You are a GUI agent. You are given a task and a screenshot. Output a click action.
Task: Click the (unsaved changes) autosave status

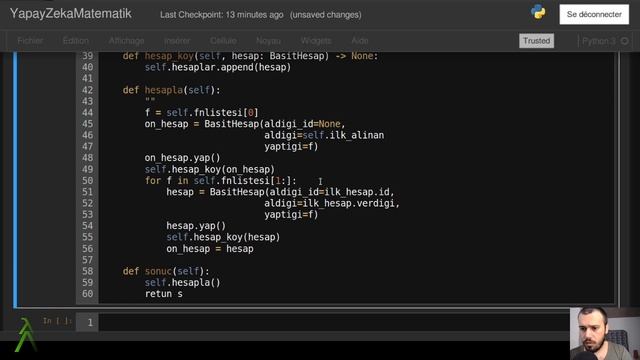coord(326,15)
